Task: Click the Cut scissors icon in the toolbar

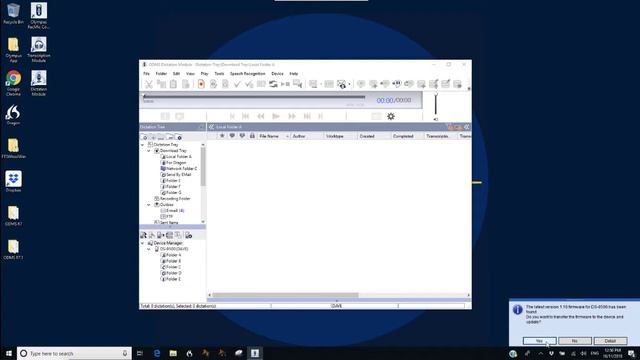Action: coord(149,84)
